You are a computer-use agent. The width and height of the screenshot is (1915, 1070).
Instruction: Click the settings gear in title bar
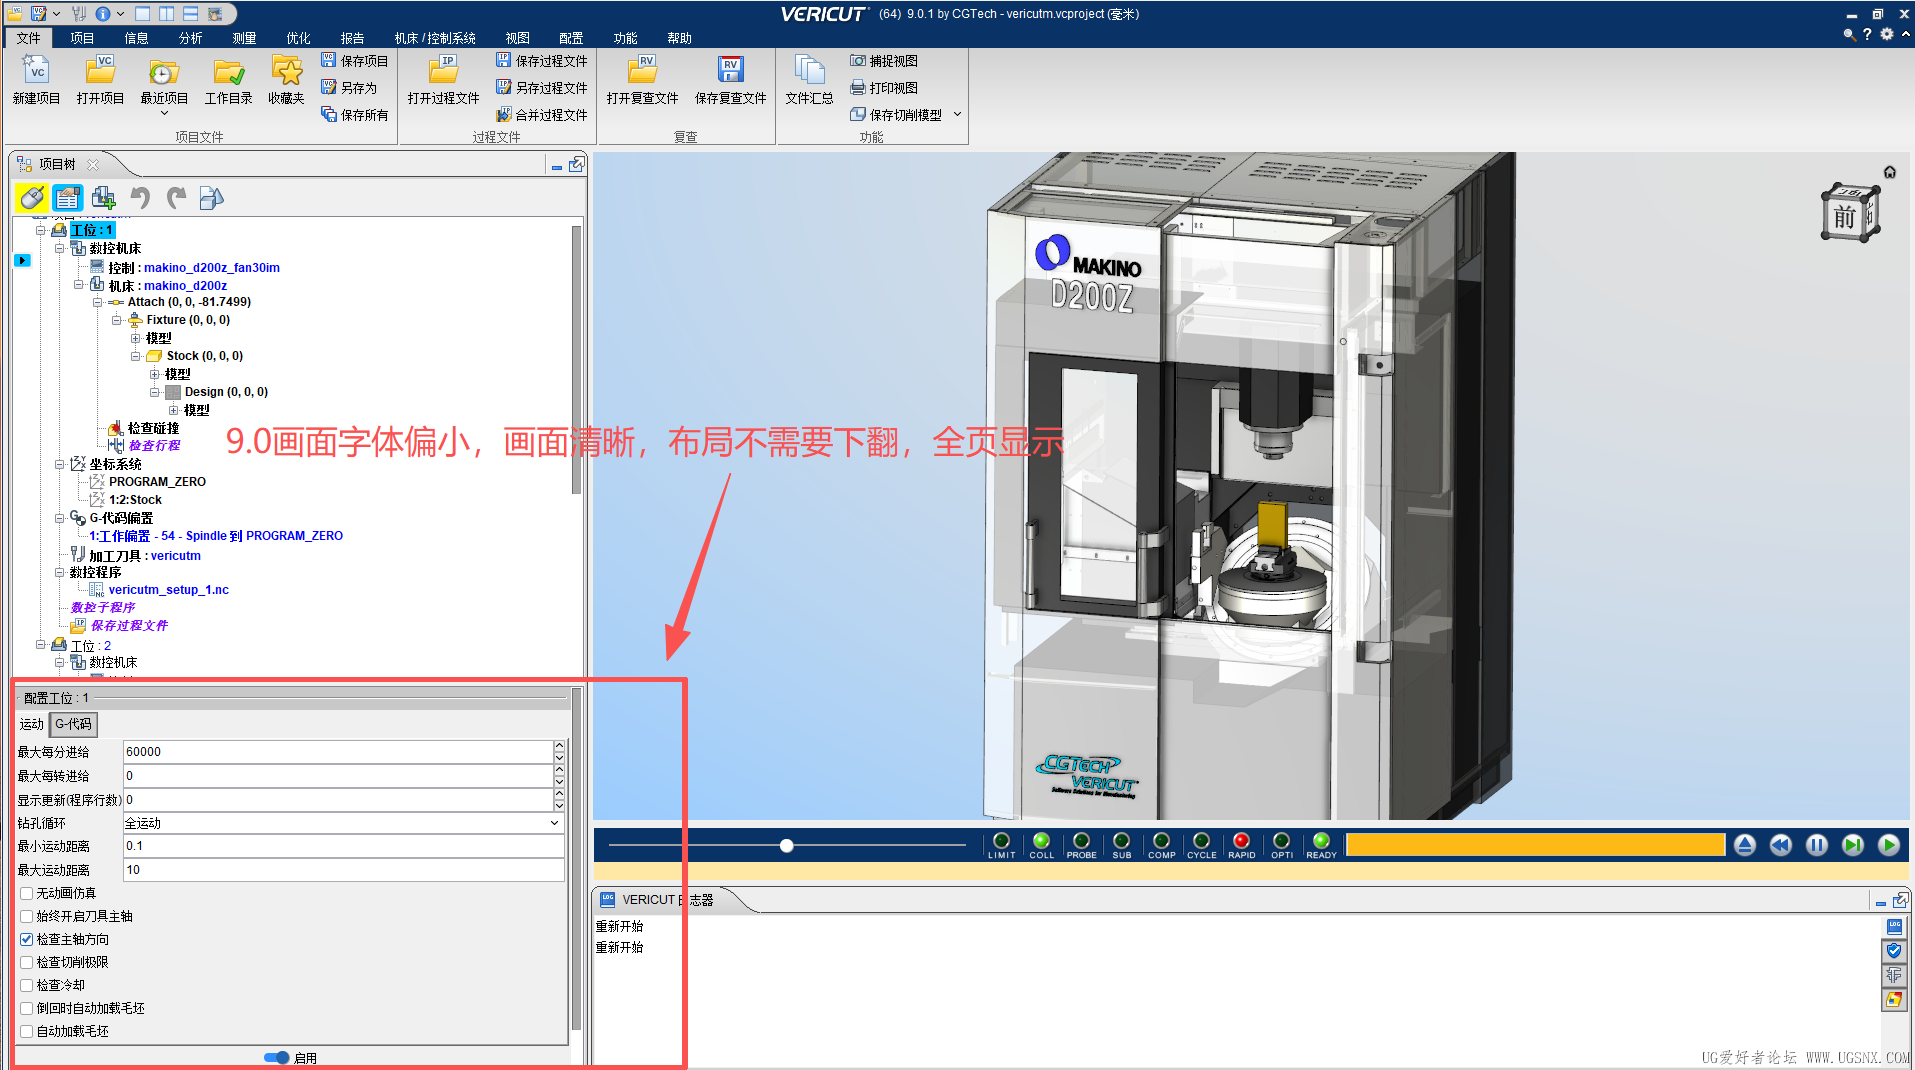(1887, 34)
